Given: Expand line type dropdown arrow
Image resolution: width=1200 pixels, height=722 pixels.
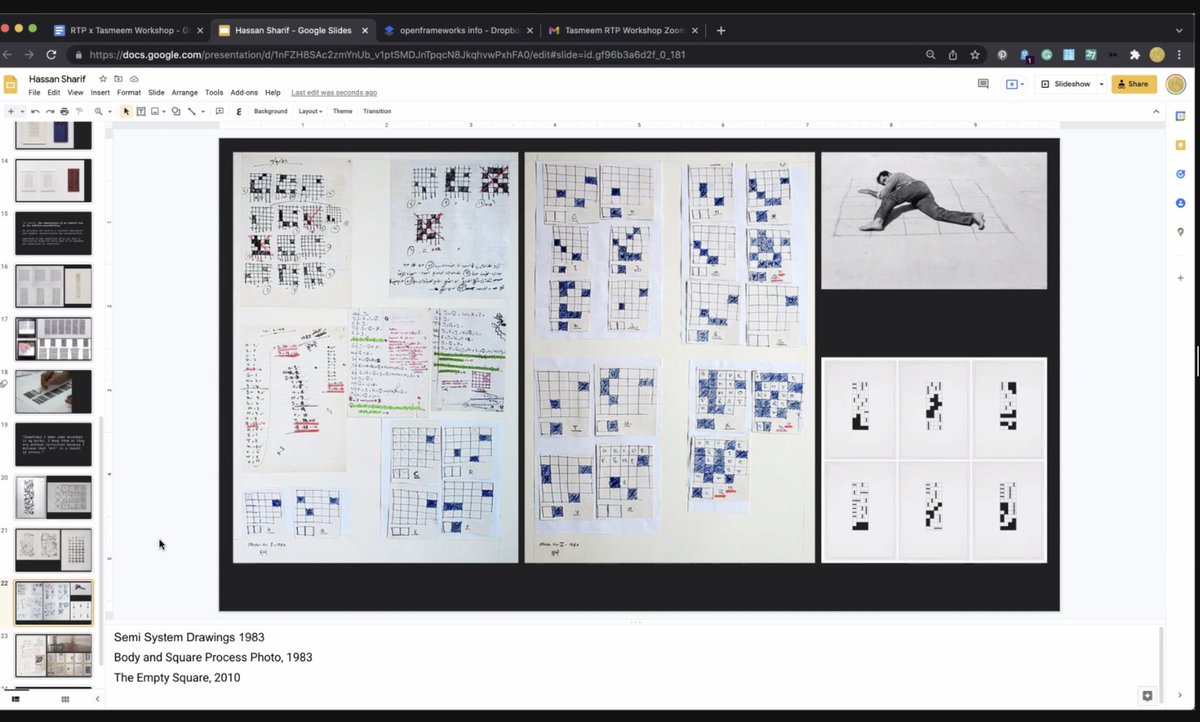Looking at the screenshot, I should coord(203,111).
